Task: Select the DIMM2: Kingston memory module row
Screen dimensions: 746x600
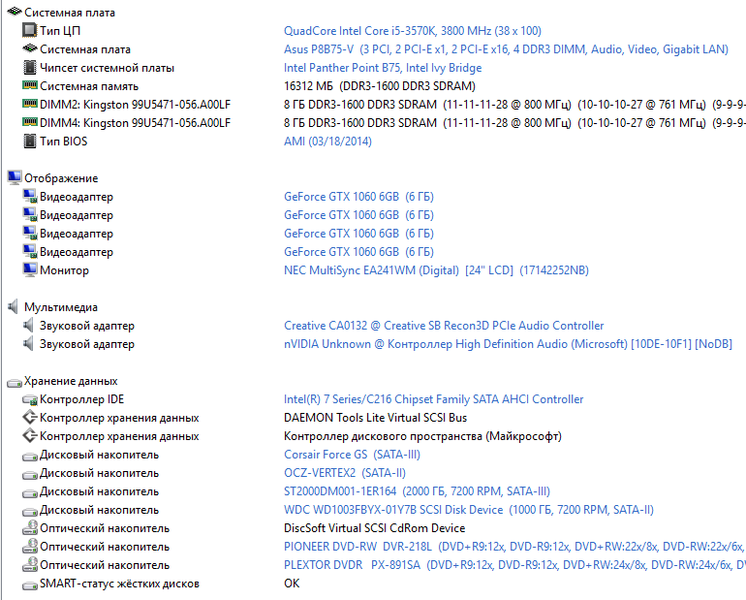Action: 135,105
